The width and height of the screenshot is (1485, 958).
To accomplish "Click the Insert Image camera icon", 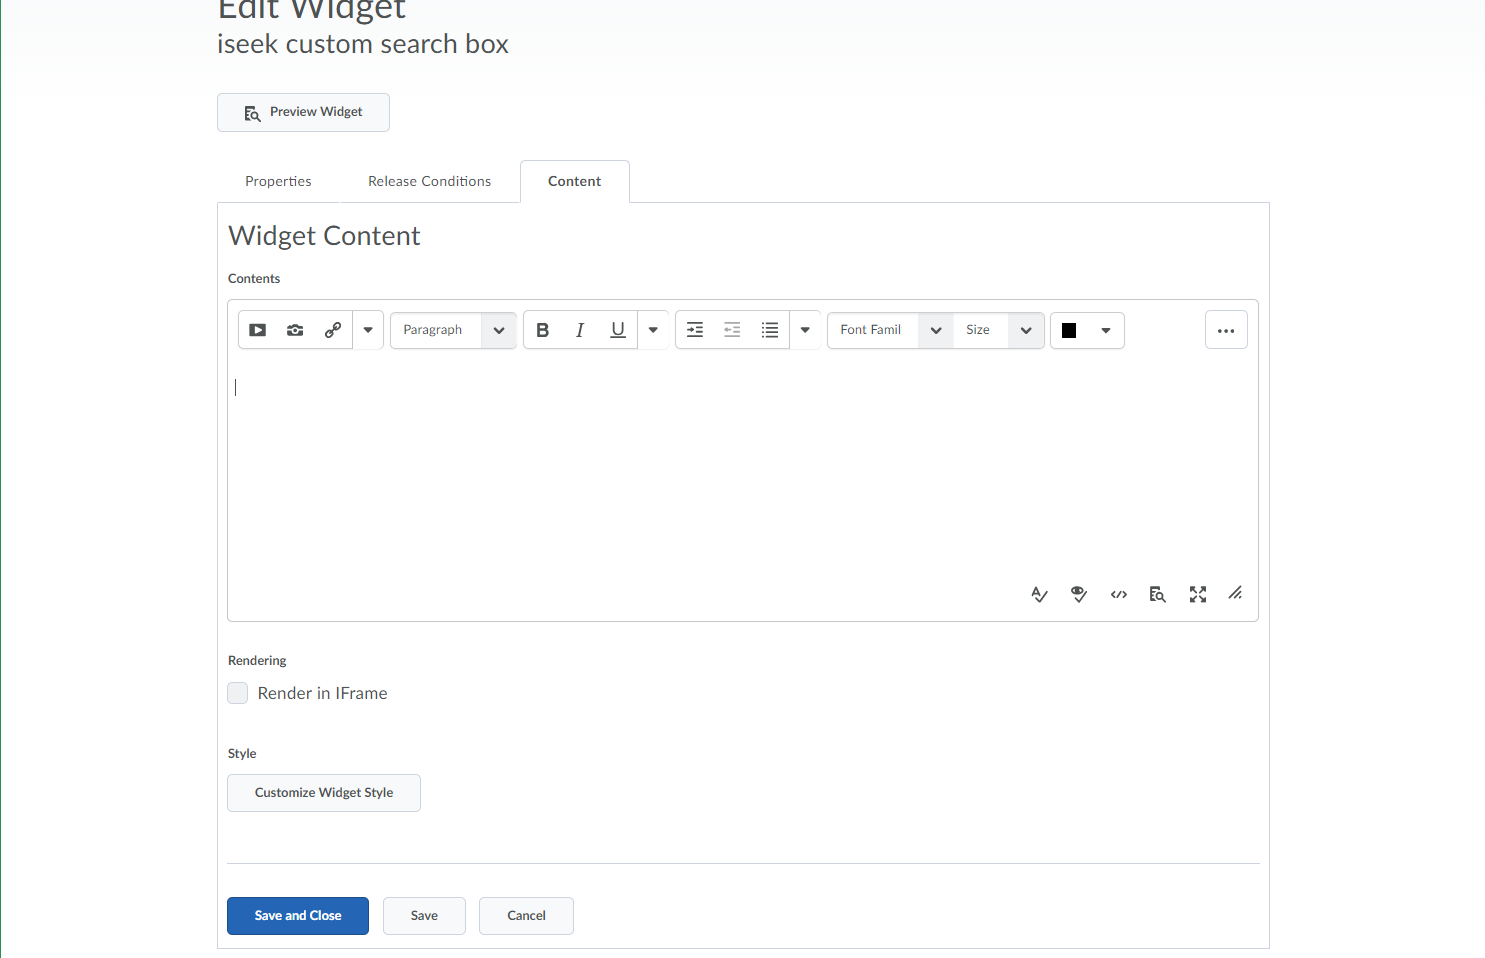I will 295,330.
